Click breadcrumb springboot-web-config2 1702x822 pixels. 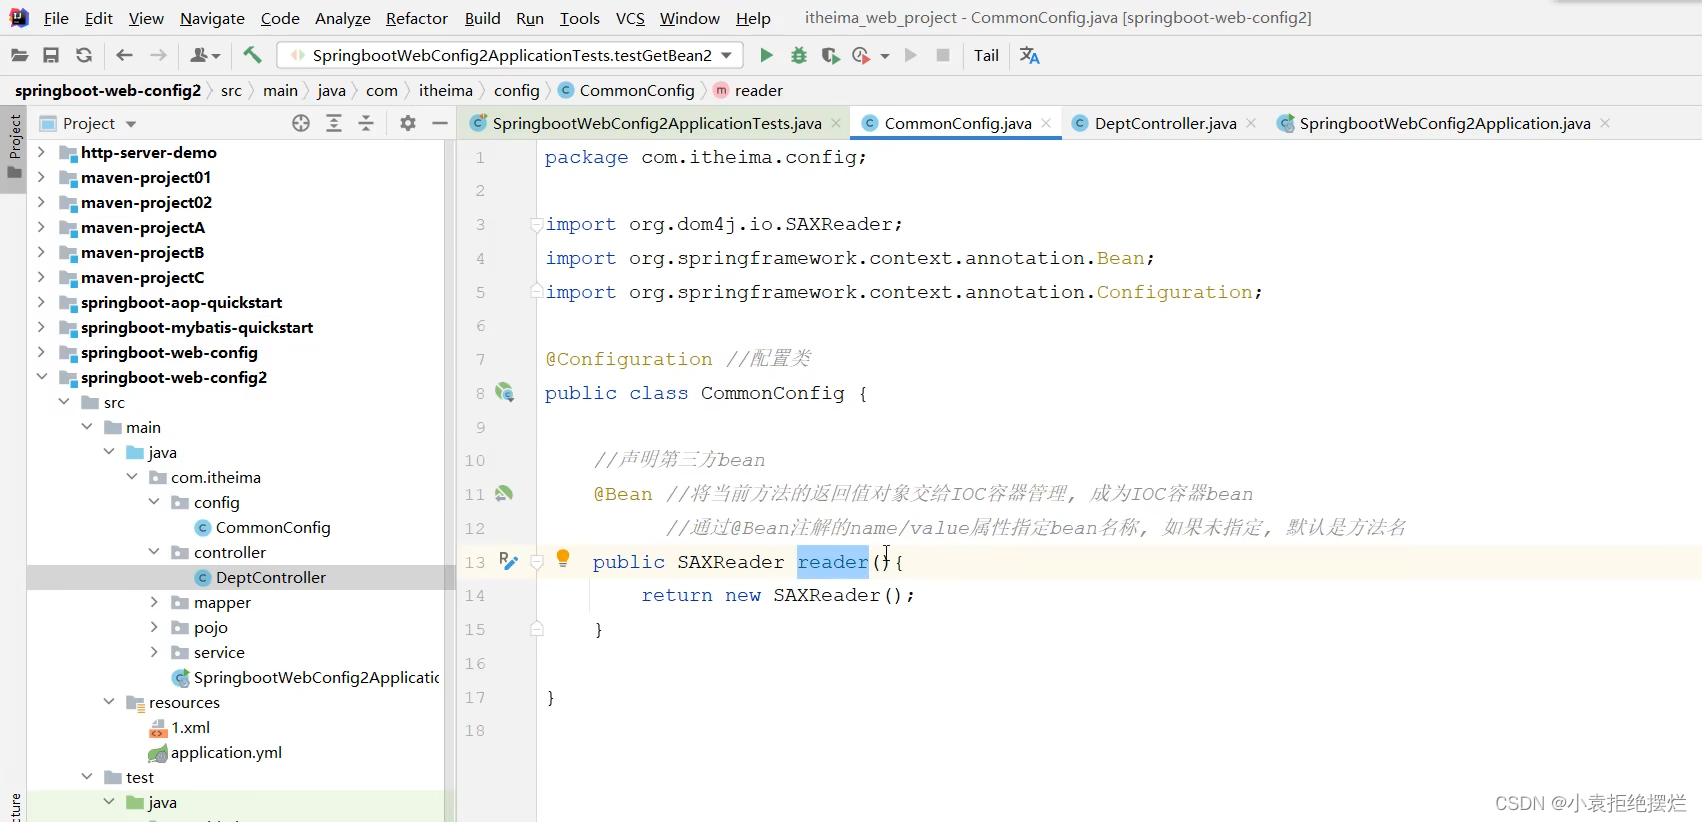(x=108, y=90)
